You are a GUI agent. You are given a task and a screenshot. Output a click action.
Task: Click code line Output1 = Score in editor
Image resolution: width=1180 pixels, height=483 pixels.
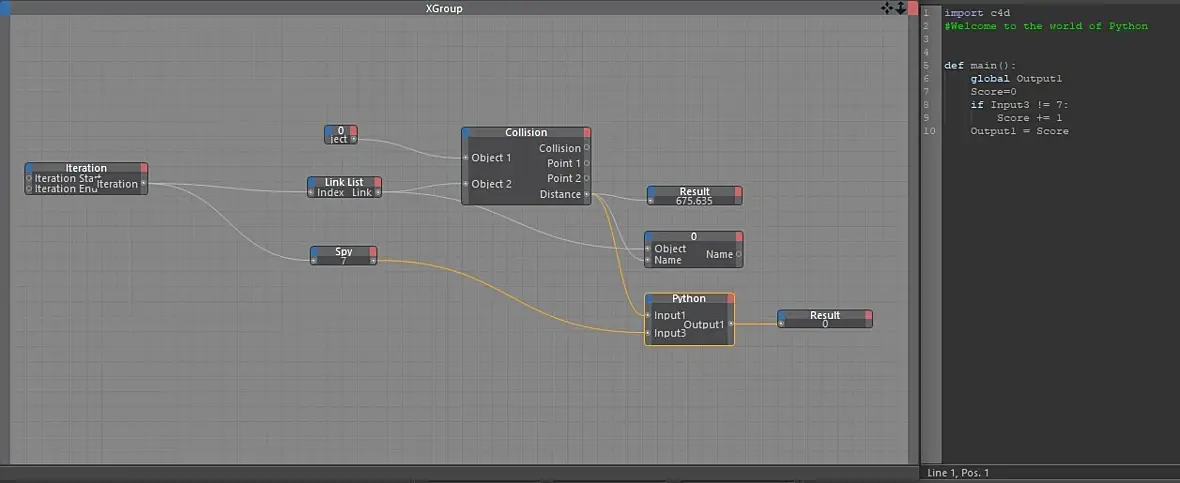coord(1019,131)
